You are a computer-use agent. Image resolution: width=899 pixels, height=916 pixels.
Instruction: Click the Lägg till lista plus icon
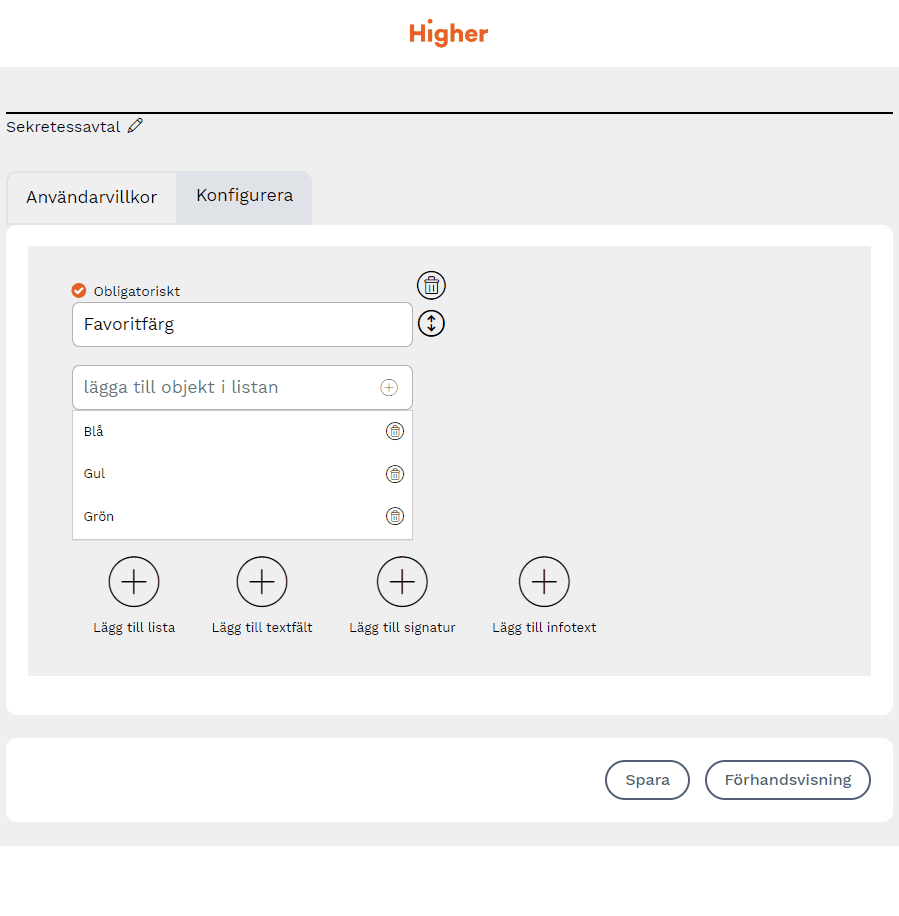click(134, 582)
